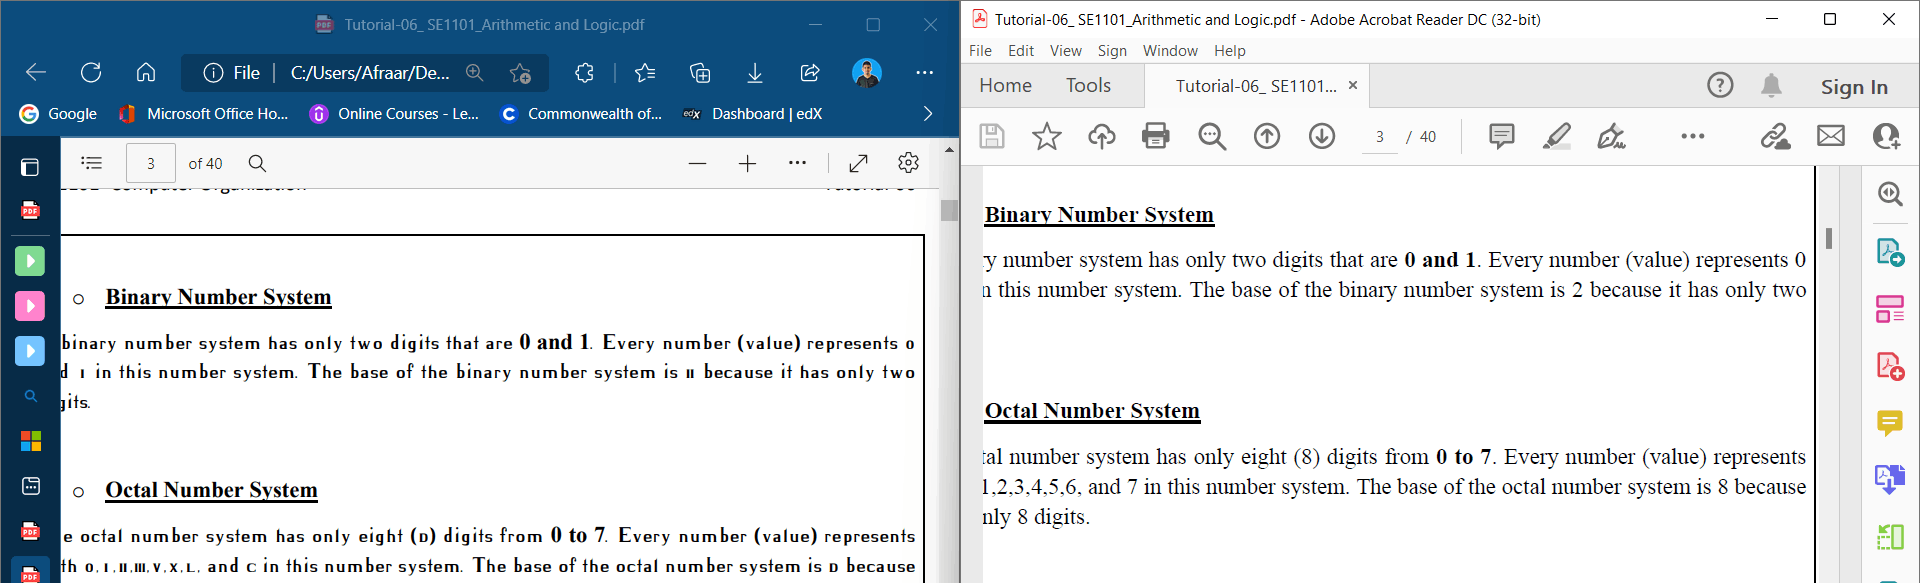This screenshot has height=583, width=1920.
Task: Open Edge collections
Action: (x=700, y=73)
